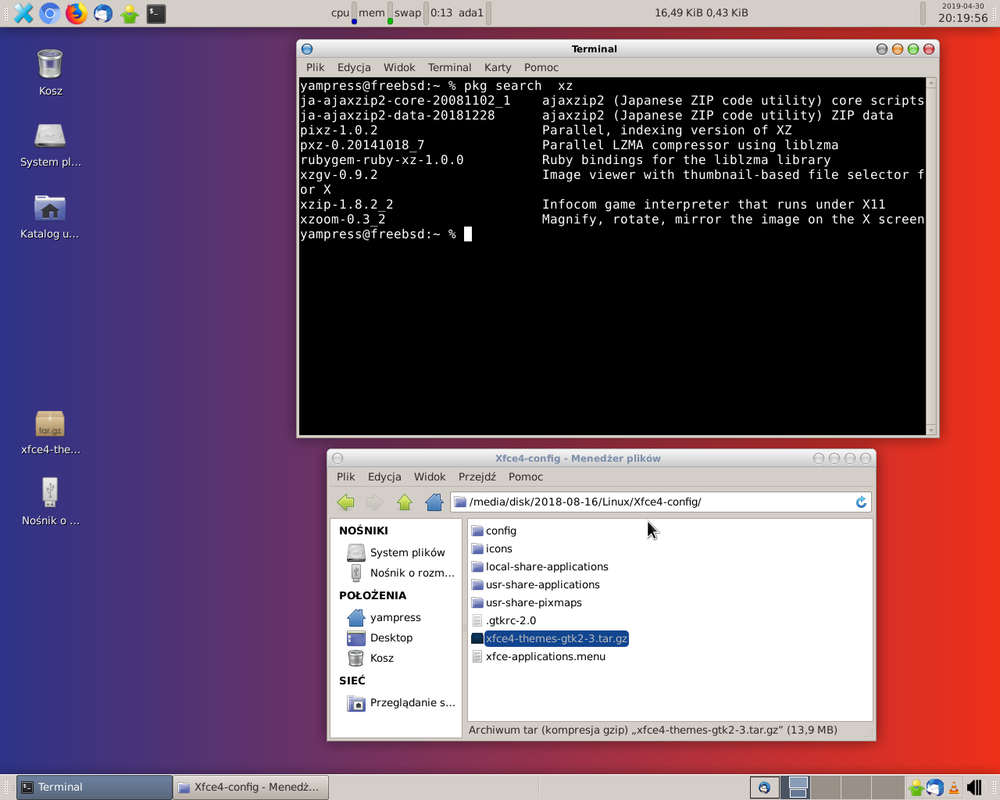Open the volume speaker icon in tray

974,787
